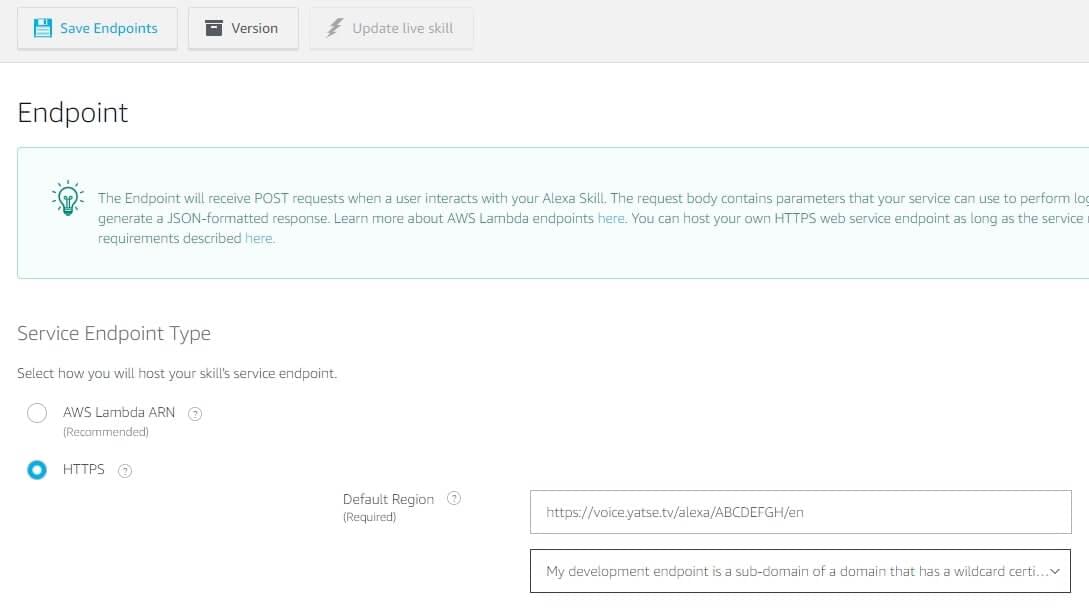This screenshot has width=1089, height=615.
Task: Open the help icon next to AWS Lambda ARN
Action: coord(195,414)
